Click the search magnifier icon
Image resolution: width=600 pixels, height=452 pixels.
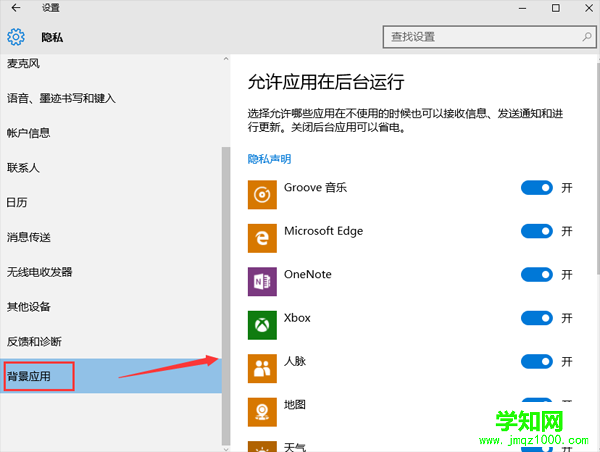pyautogui.click(x=587, y=37)
